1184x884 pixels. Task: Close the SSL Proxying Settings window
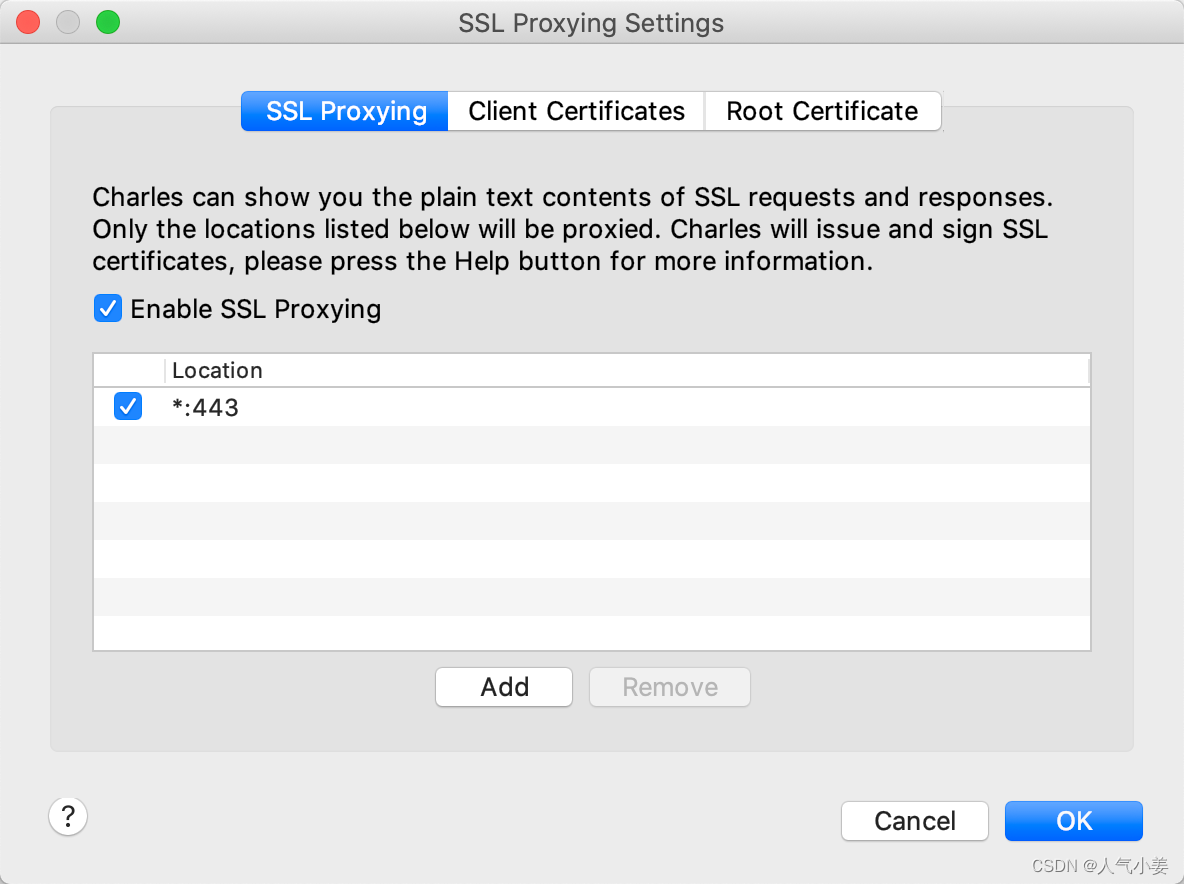point(27,22)
